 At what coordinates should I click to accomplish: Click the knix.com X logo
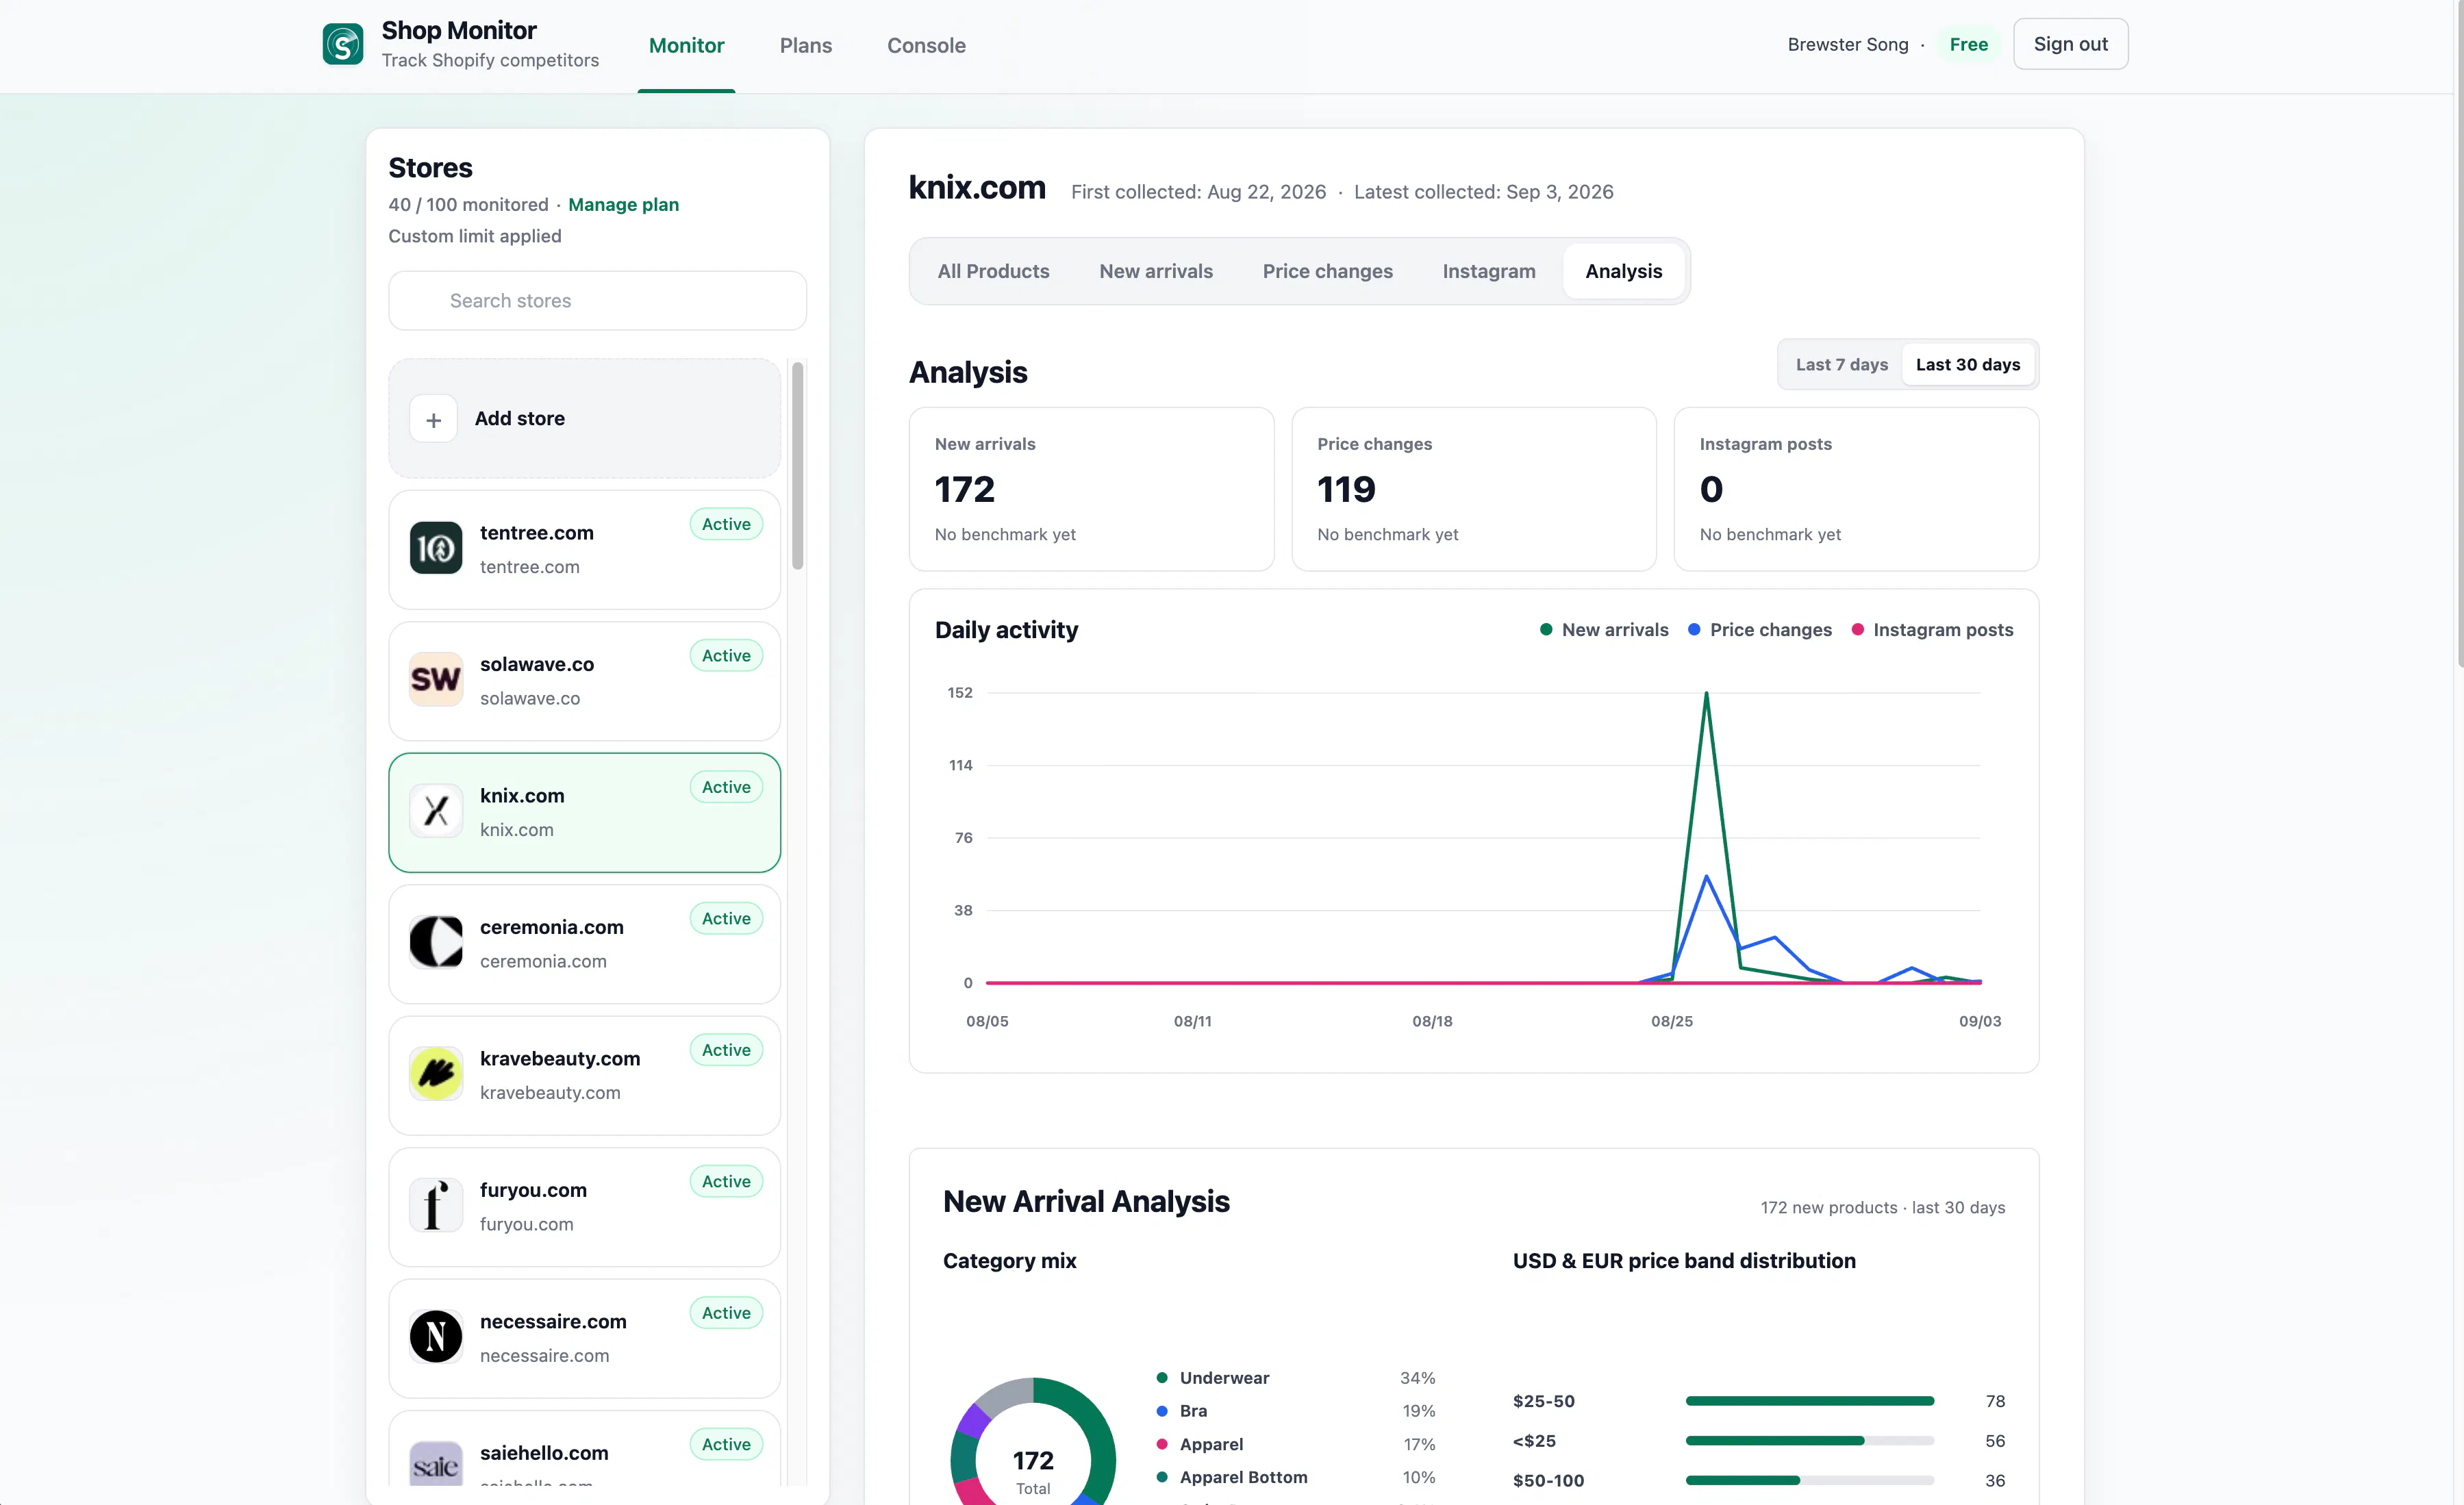[436, 811]
